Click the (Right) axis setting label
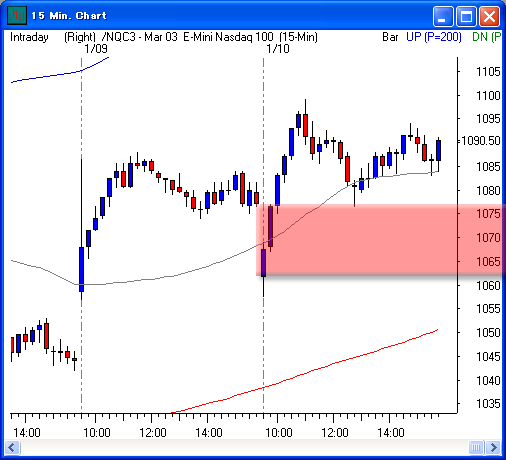 pos(80,37)
